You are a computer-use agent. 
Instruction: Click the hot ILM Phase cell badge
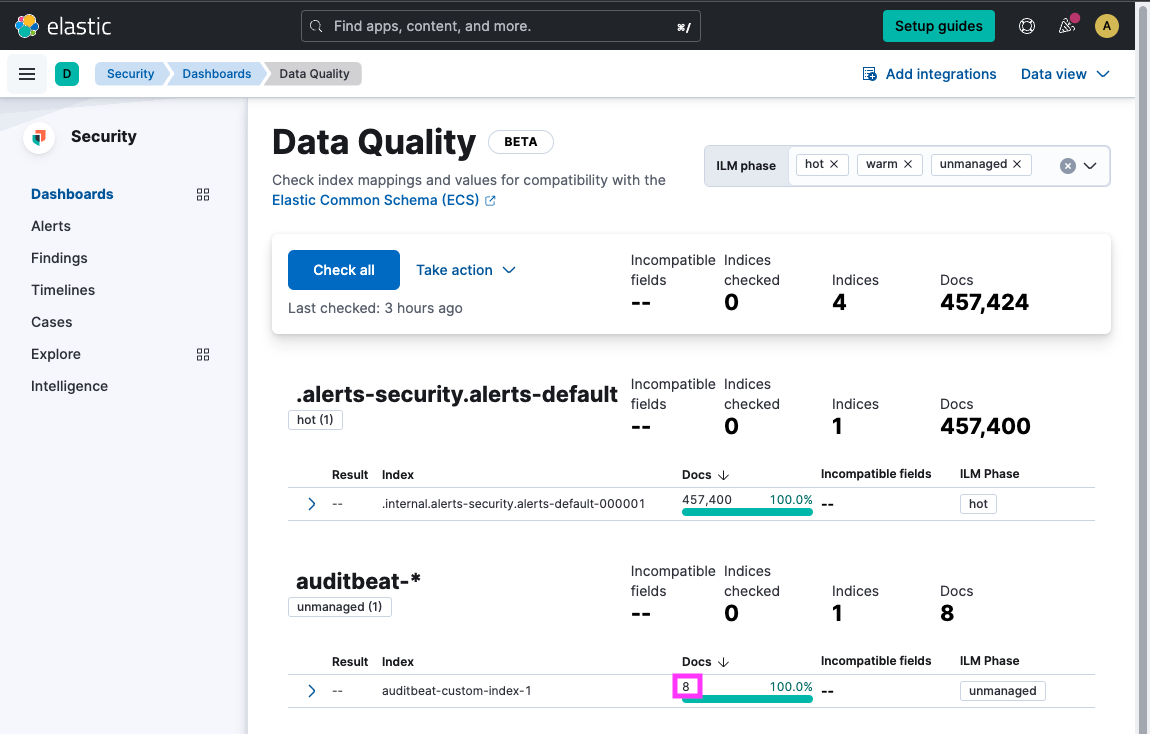point(978,504)
